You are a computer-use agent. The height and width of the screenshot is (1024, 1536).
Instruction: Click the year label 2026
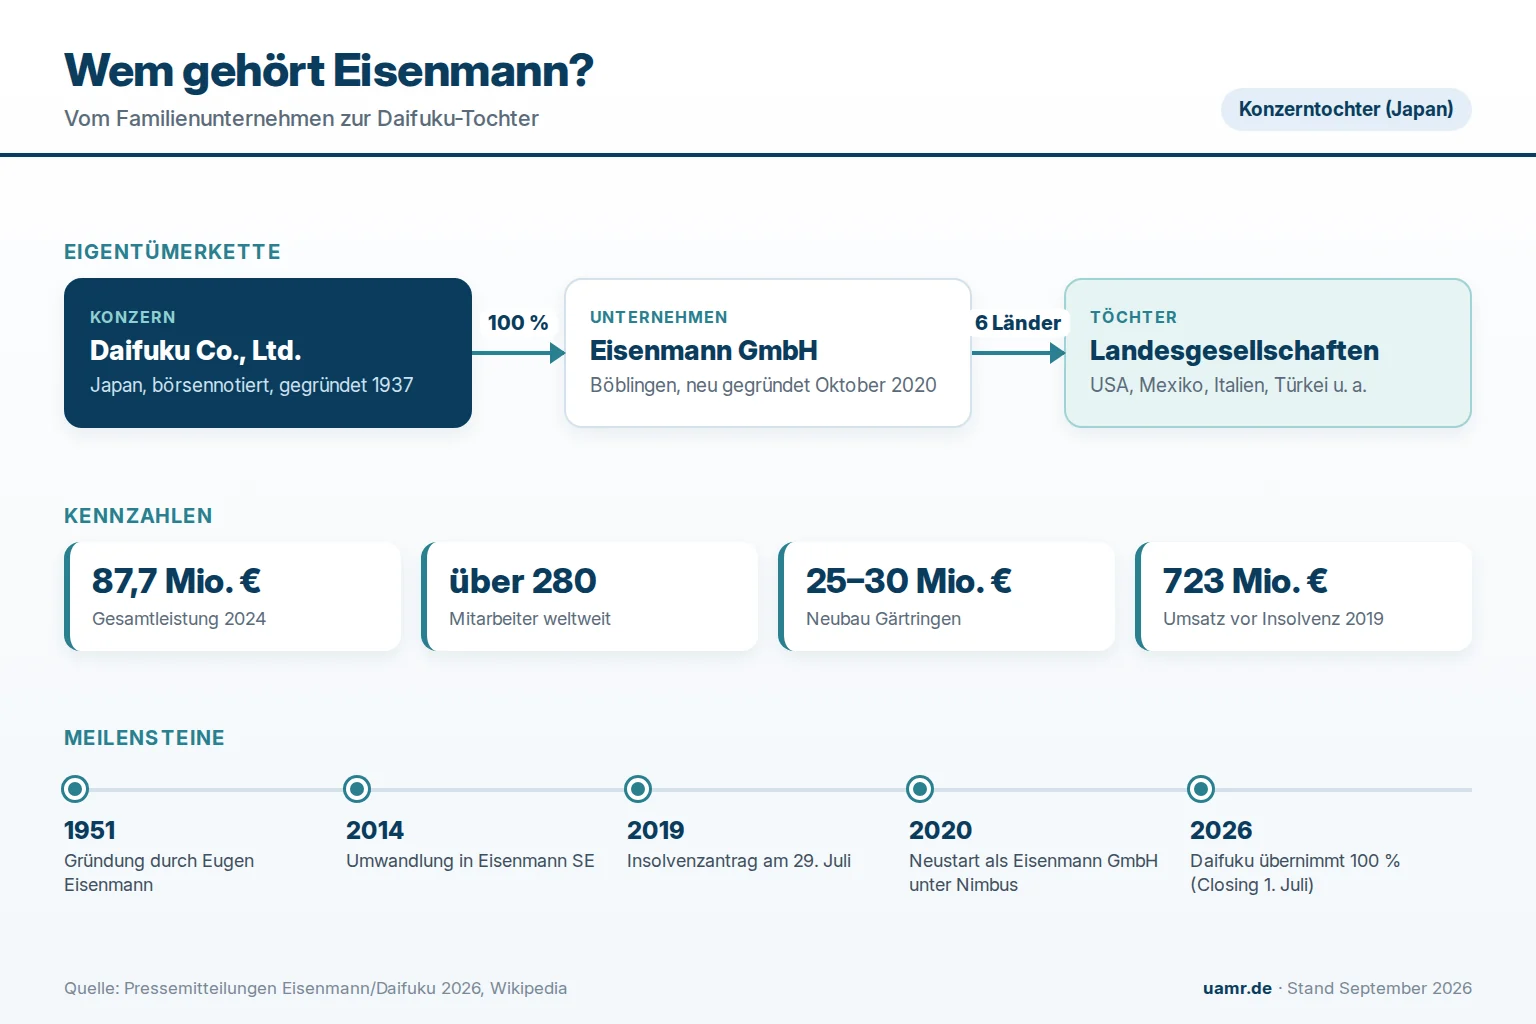coord(1221,830)
